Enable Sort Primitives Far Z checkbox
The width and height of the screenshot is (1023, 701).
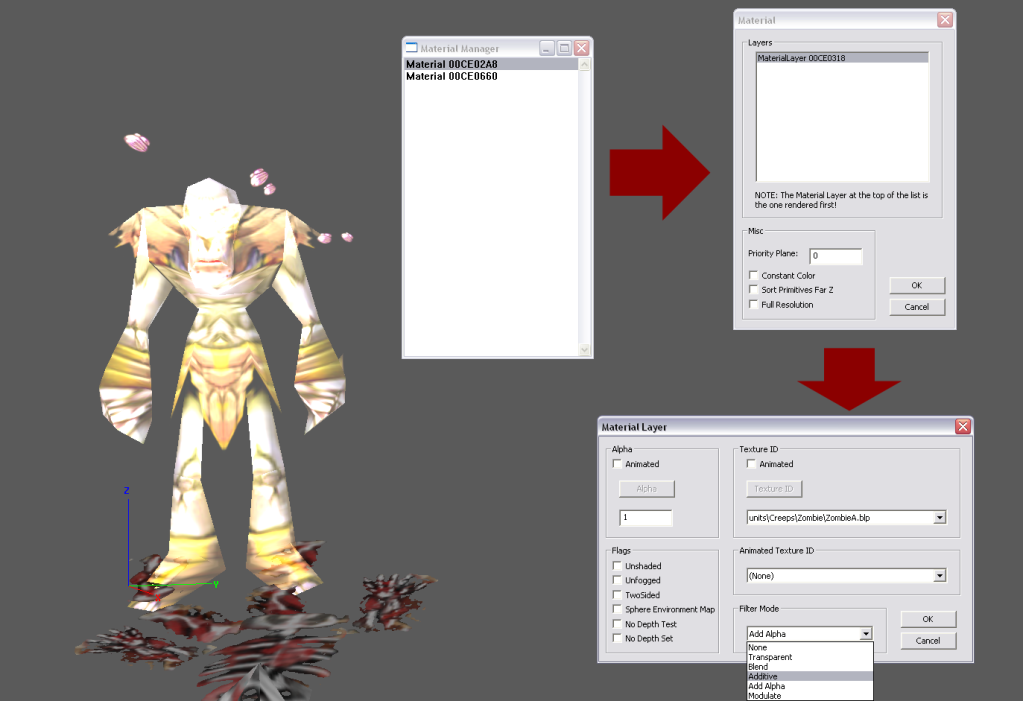pyautogui.click(x=754, y=290)
